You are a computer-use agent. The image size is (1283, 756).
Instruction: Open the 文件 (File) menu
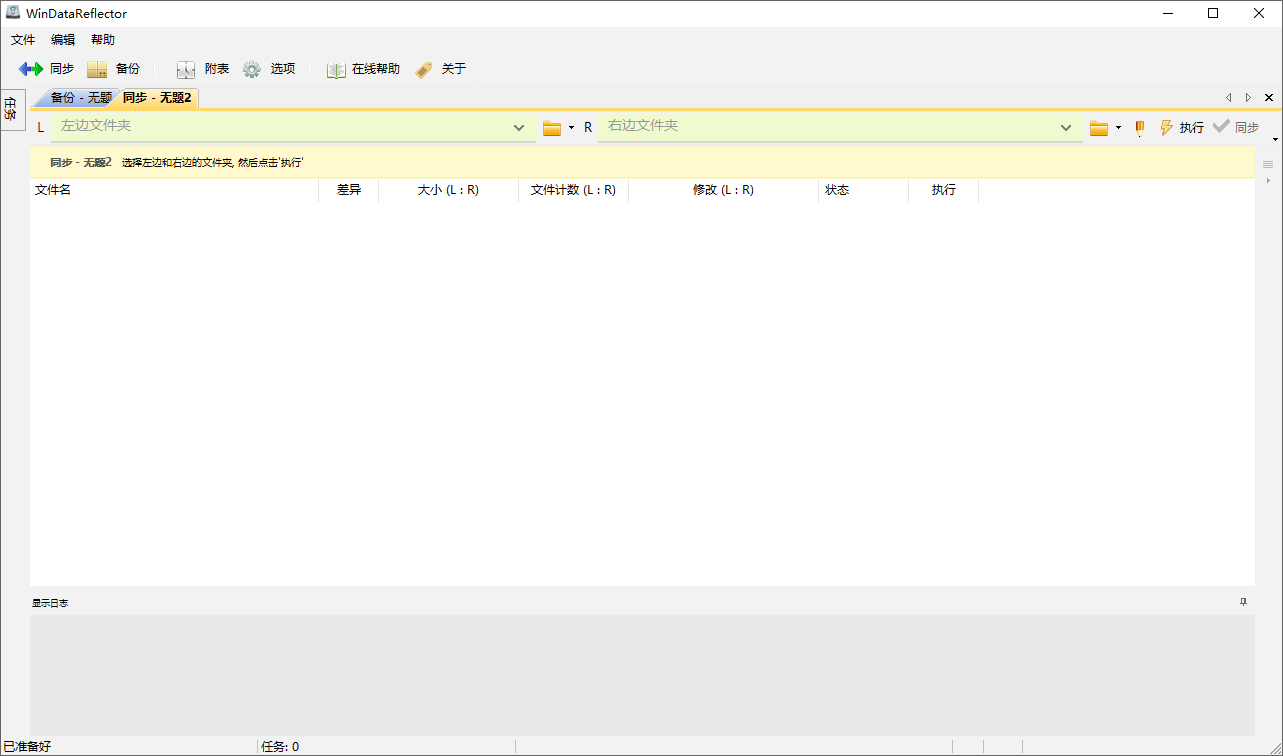click(23, 40)
